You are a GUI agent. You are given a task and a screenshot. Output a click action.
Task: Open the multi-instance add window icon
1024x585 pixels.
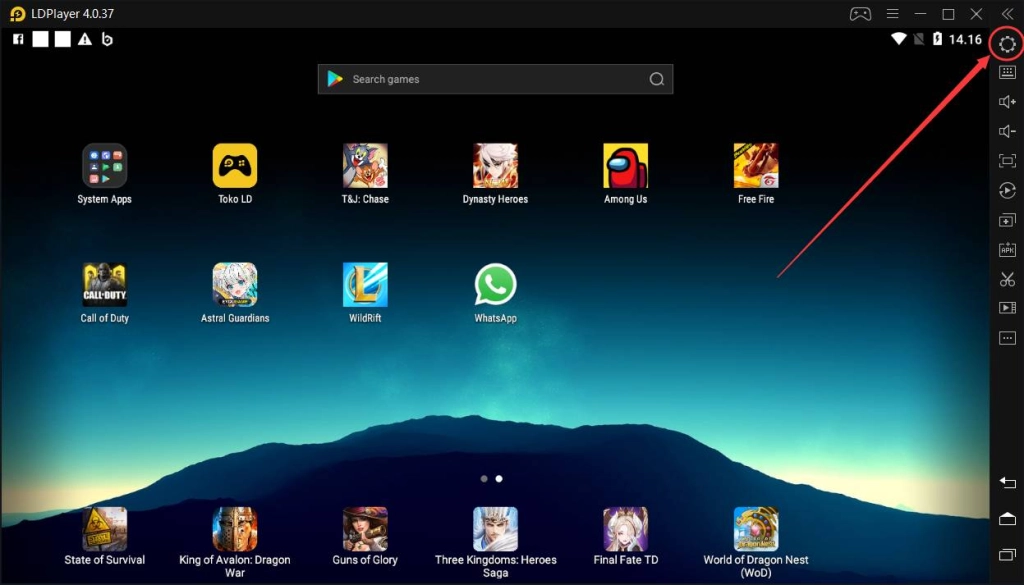(x=1007, y=220)
